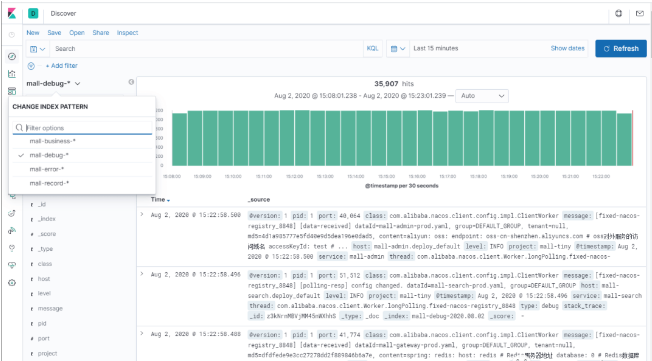Click the first histogram bar at 15:08:00
Image resolution: width=652 pixels, height=361 pixels.
(x=179, y=139)
